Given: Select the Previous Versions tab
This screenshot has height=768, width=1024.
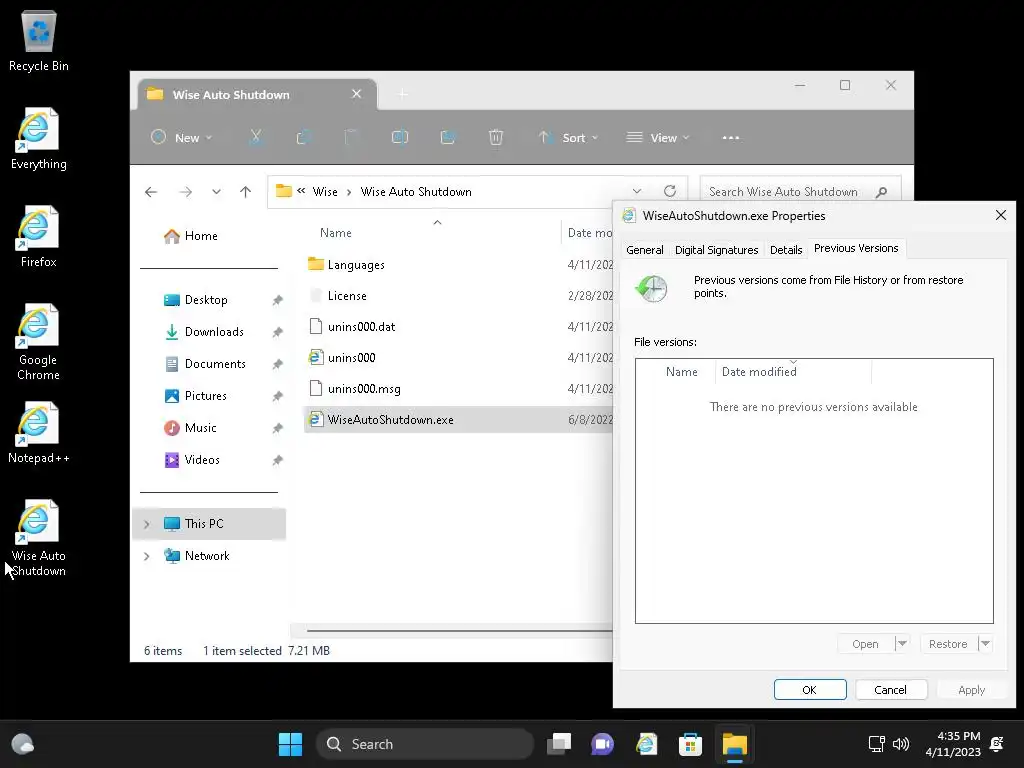Looking at the screenshot, I should (856, 248).
